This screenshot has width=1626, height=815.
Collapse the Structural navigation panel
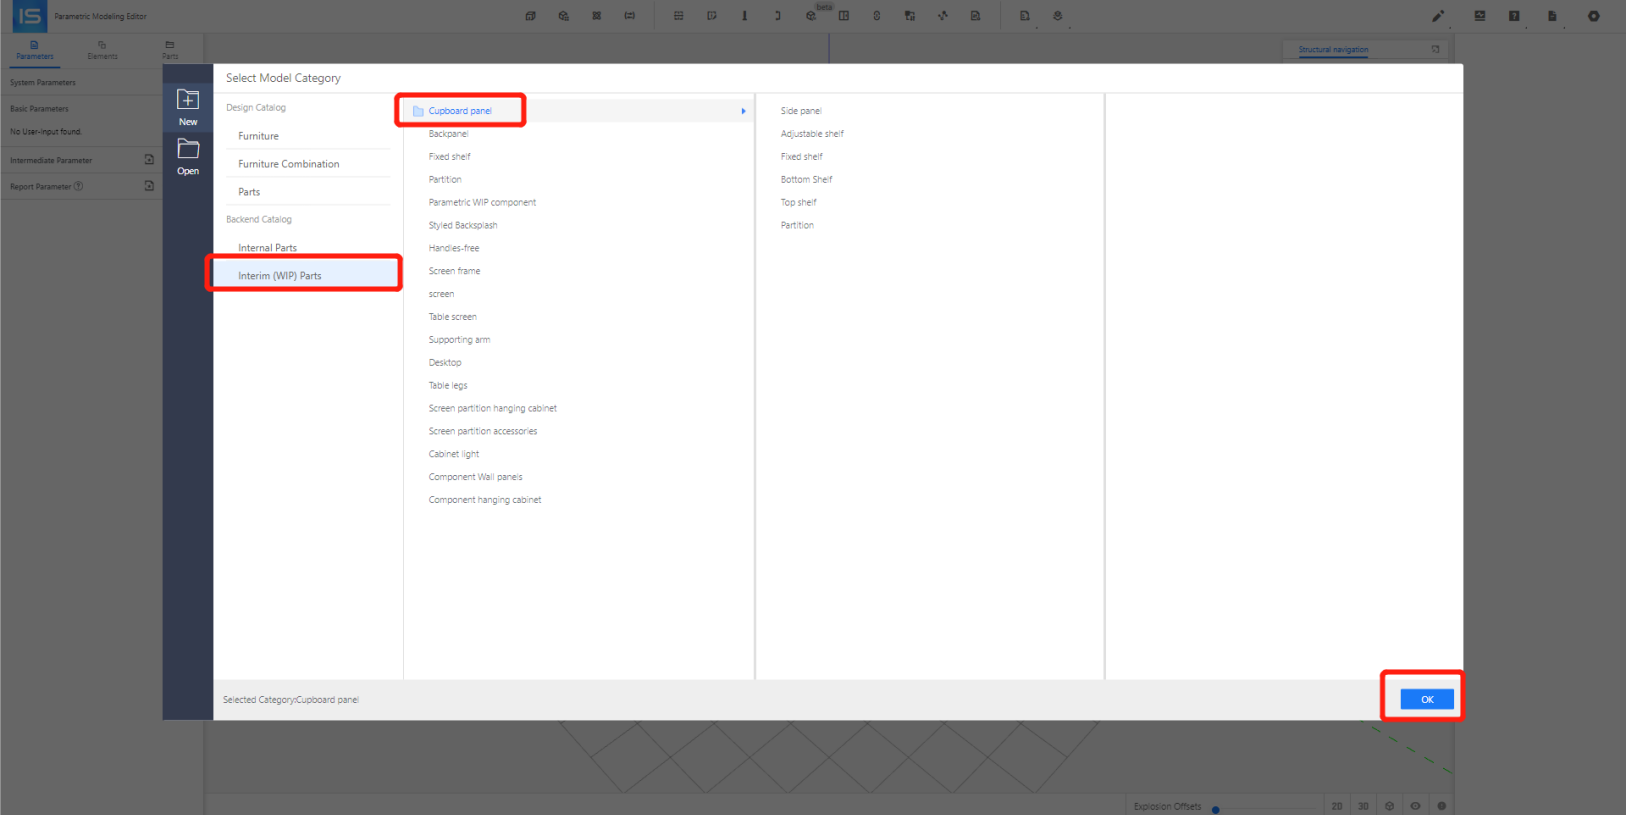click(1435, 49)
